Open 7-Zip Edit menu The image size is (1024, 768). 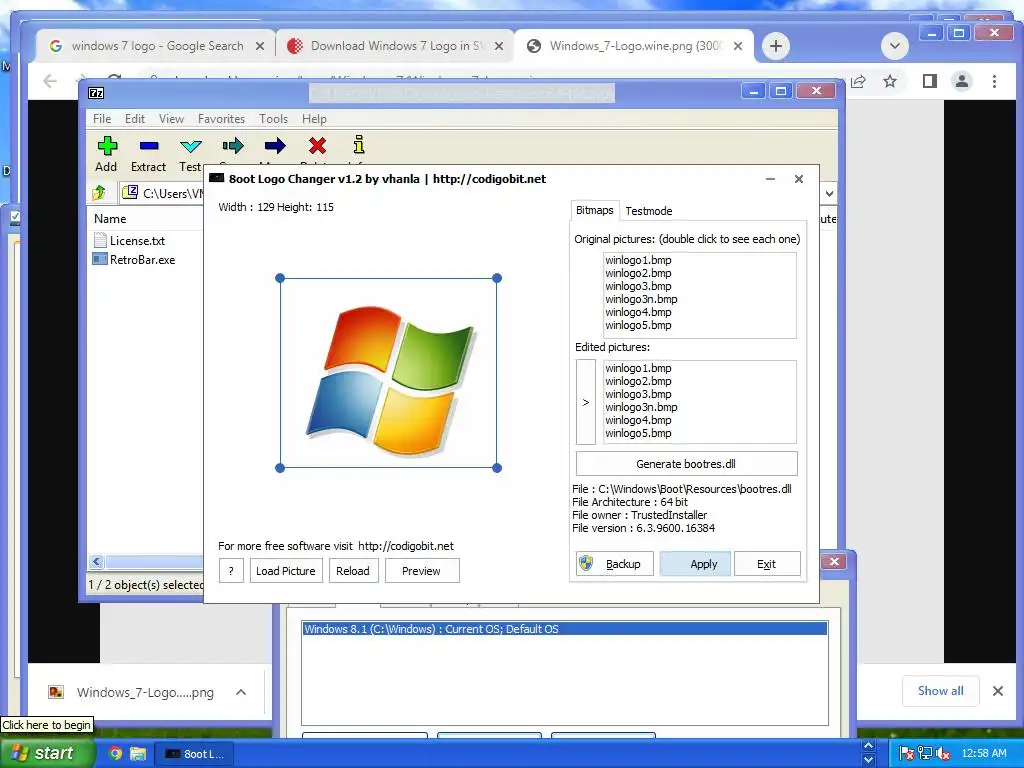tap(135, 119)
